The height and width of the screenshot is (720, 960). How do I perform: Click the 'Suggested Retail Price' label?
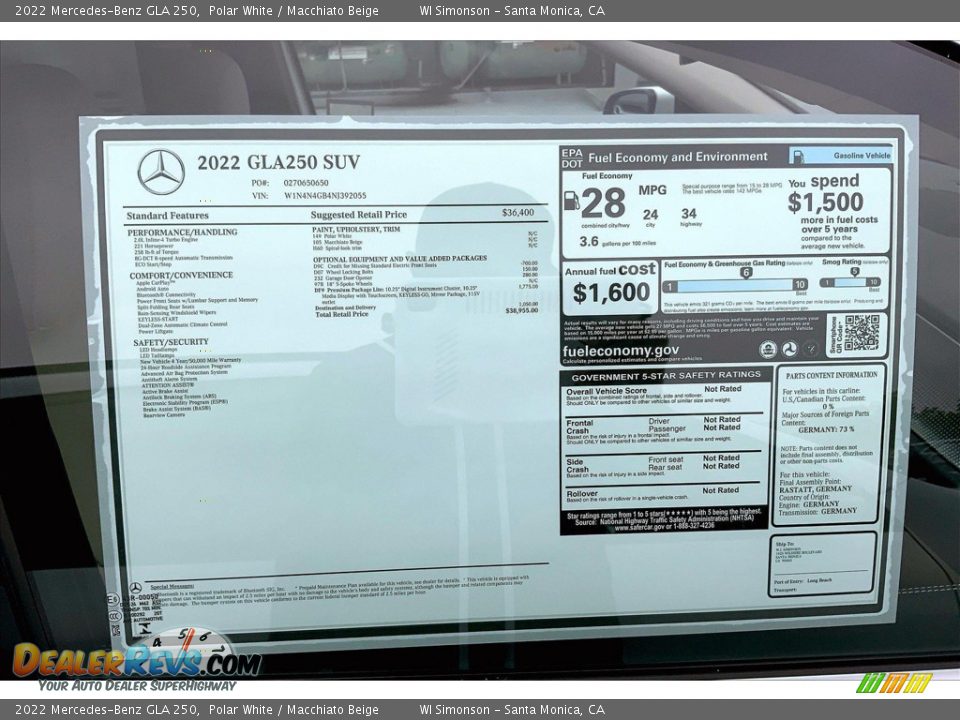(359, 214)
